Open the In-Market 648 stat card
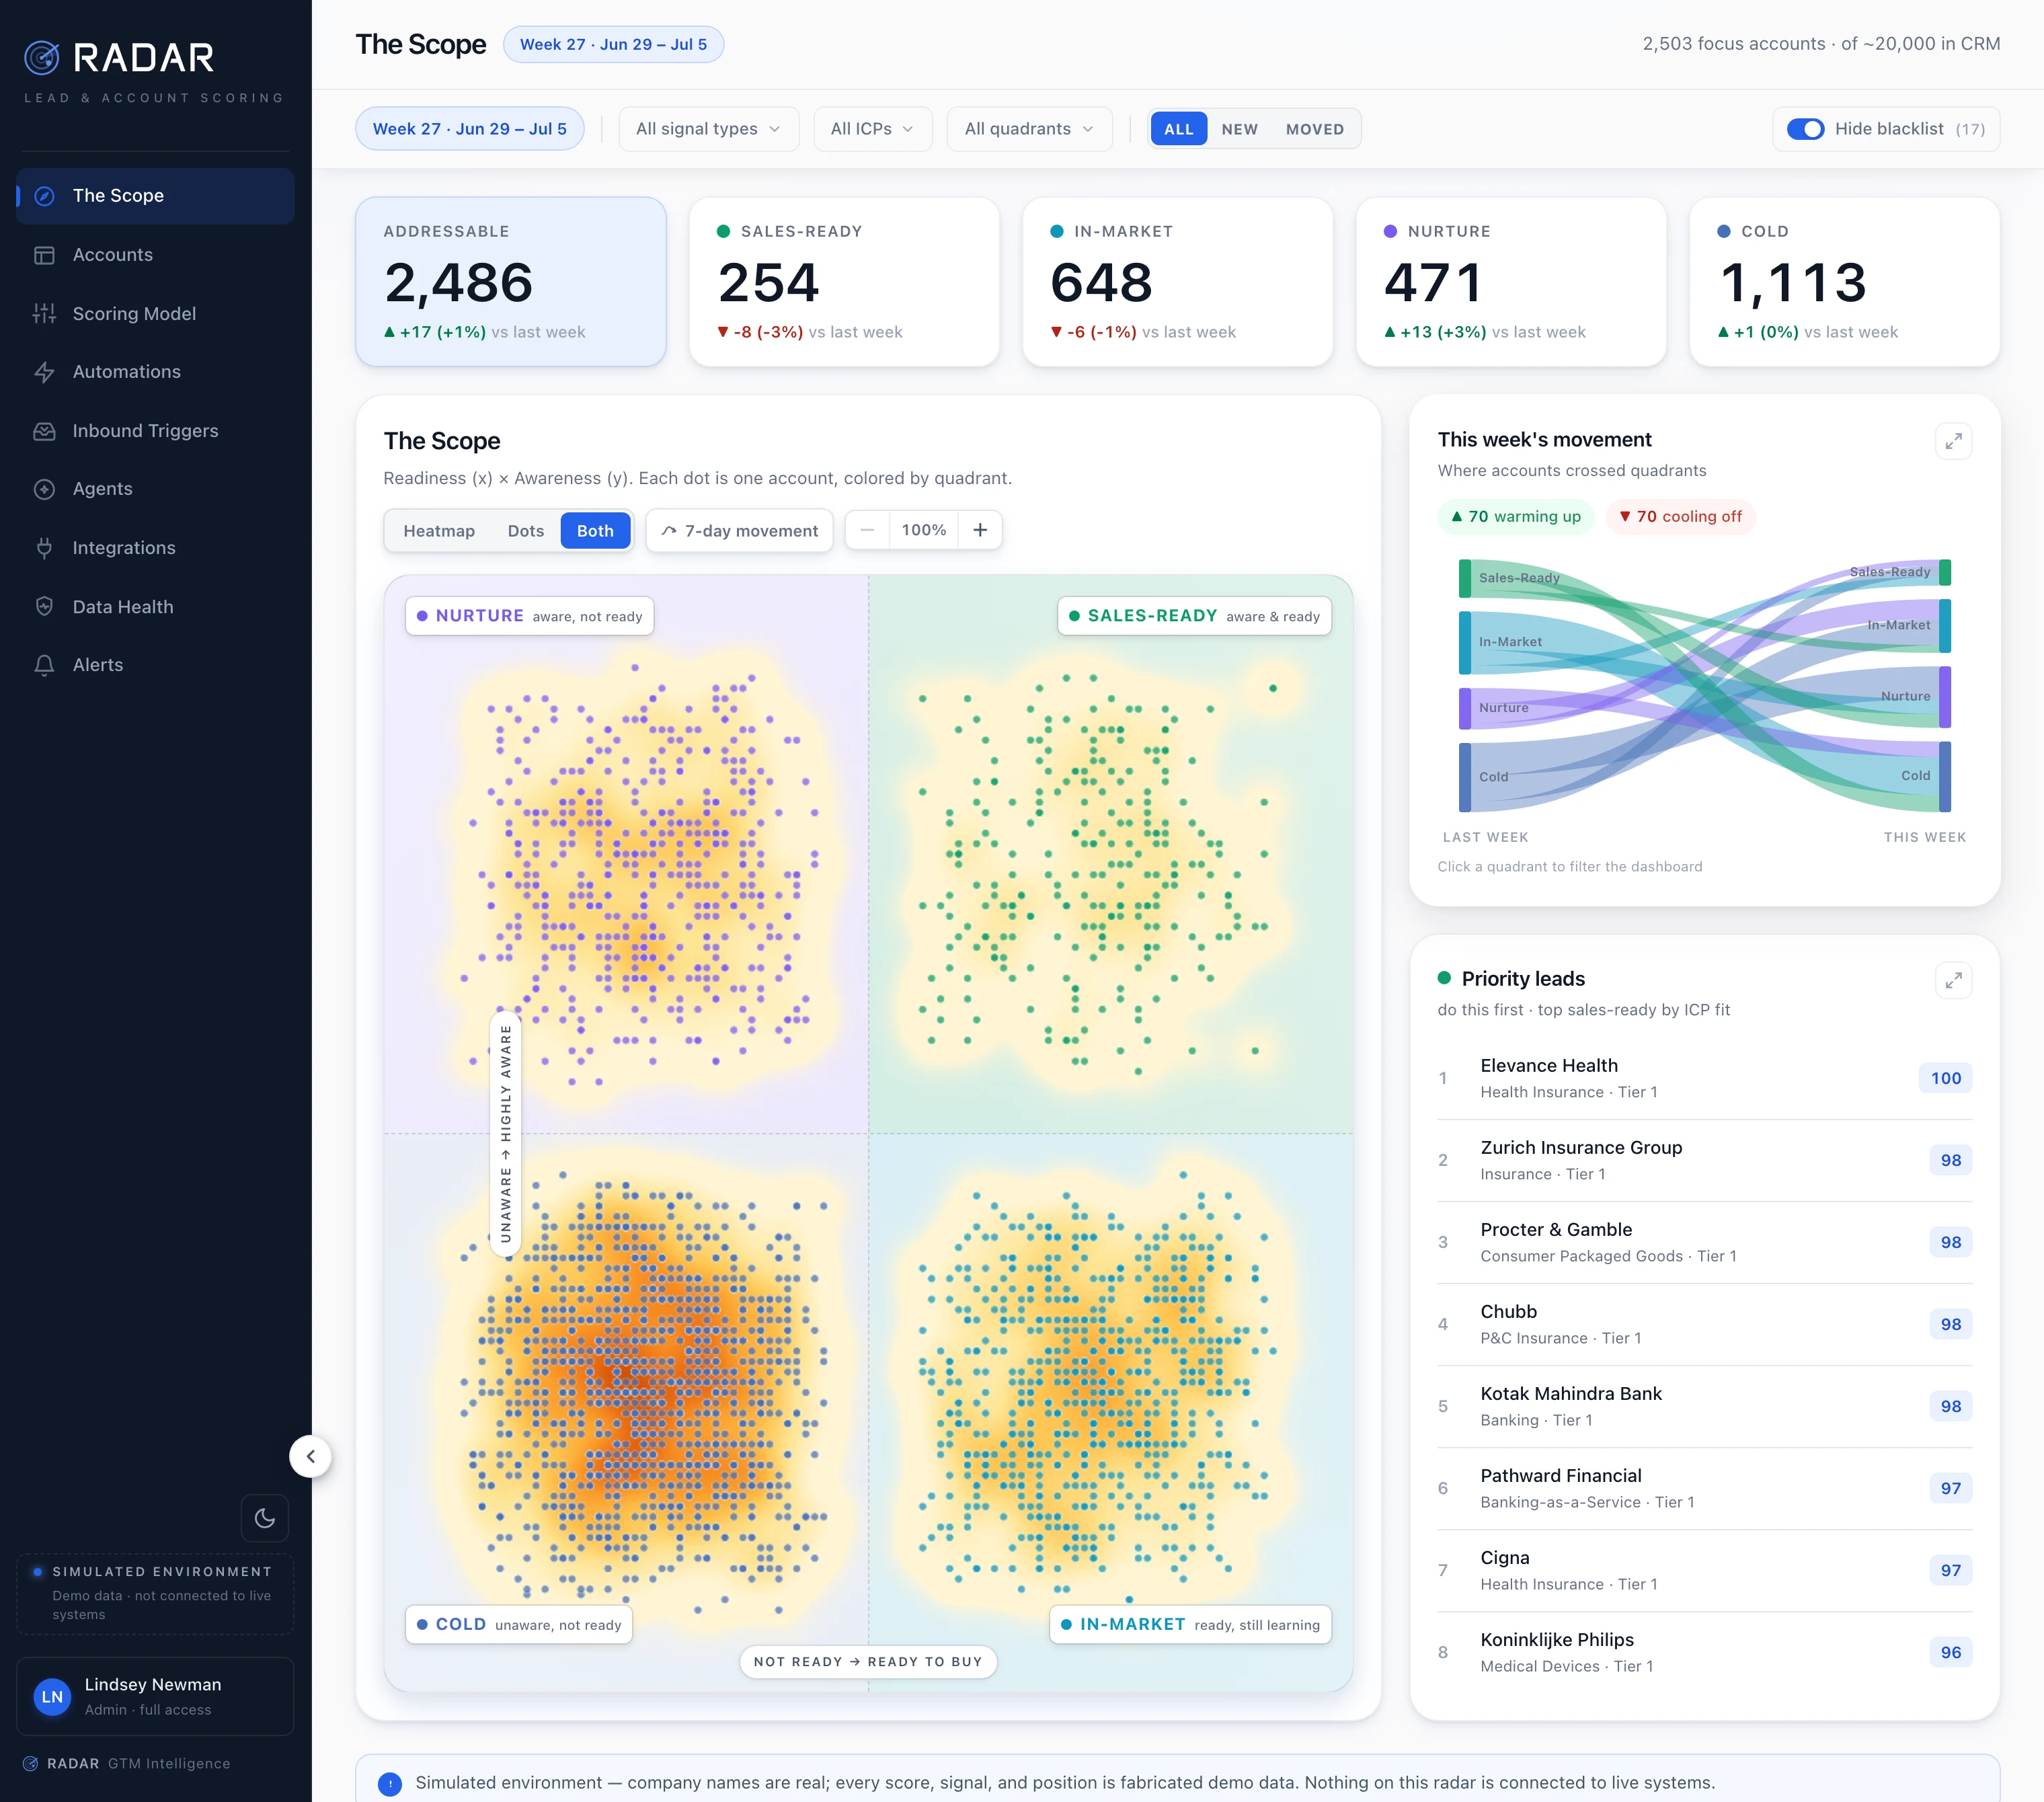 (x=1177, y=282)
